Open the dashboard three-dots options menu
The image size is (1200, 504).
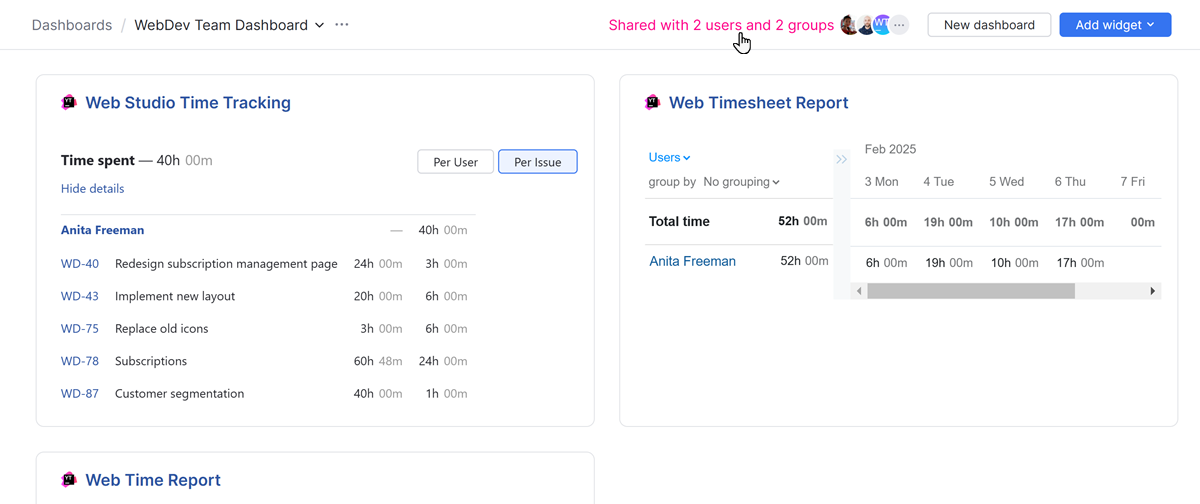[x=342, y=25]
